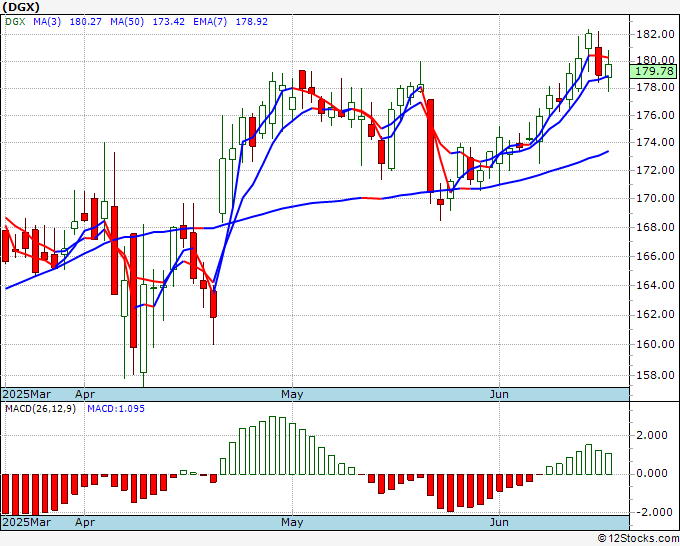Click the 172.00 price axis label
Viewport: 680px width, 546px height.
tap(655, 170)
